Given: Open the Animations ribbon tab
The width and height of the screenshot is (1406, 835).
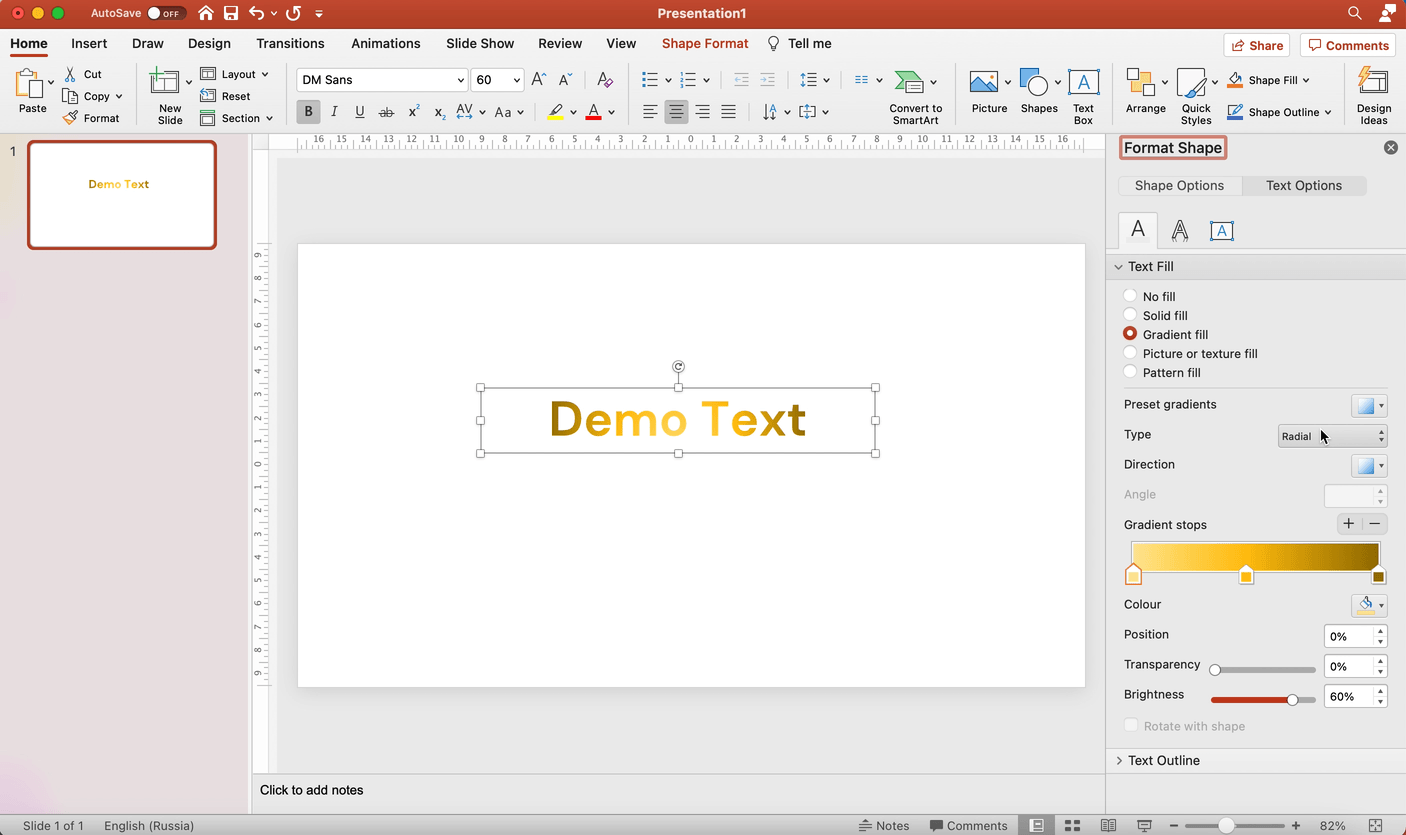Looking at the screenshot, I should 385,44.
